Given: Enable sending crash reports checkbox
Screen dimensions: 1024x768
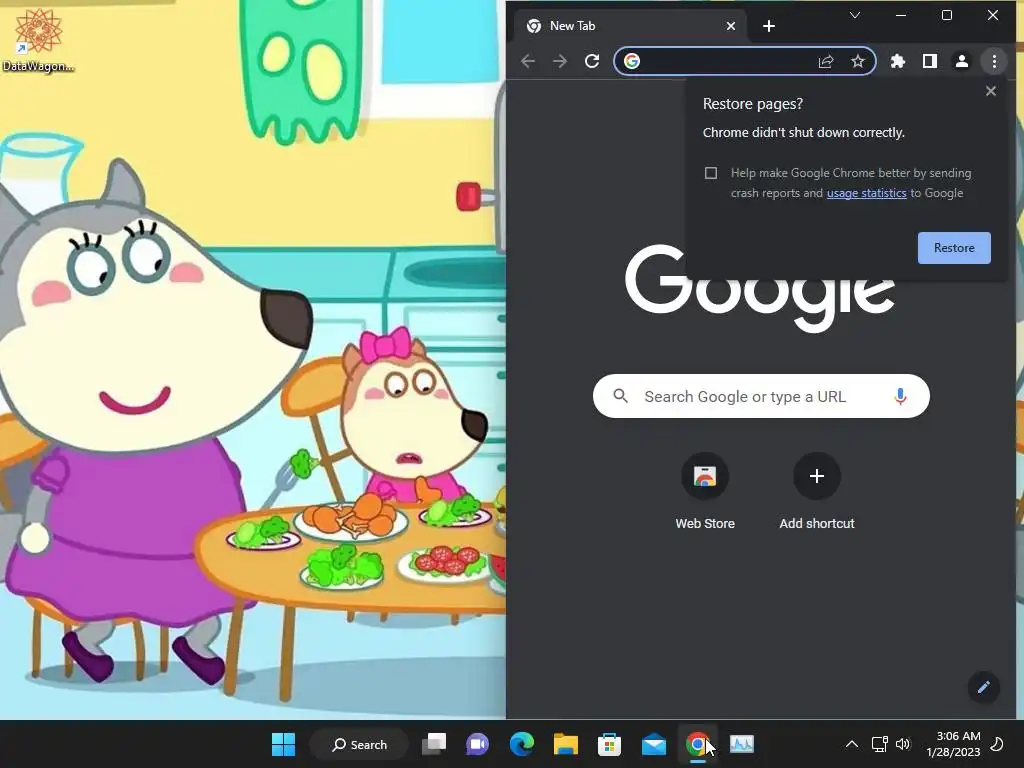Looking at the screenshot, I should pos(711,173).
